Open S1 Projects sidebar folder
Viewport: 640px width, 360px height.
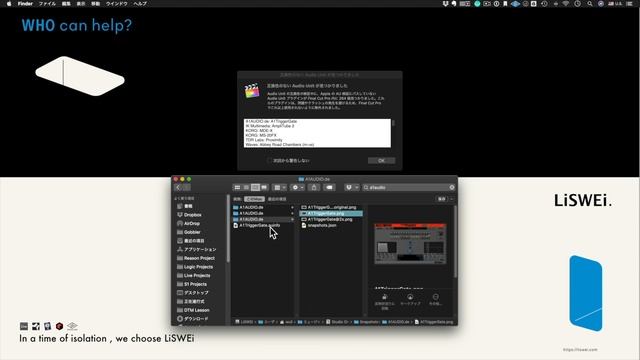coord(195,284)
